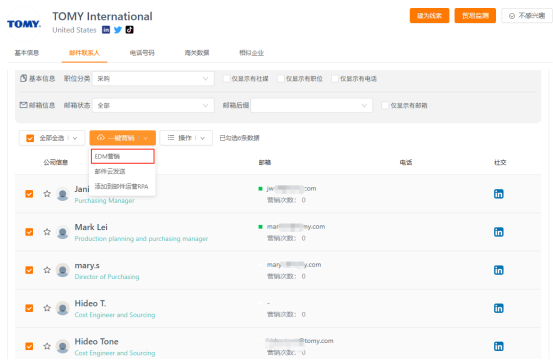Uncheck Hideo Tone's row checkbox

tap(29, 346)
